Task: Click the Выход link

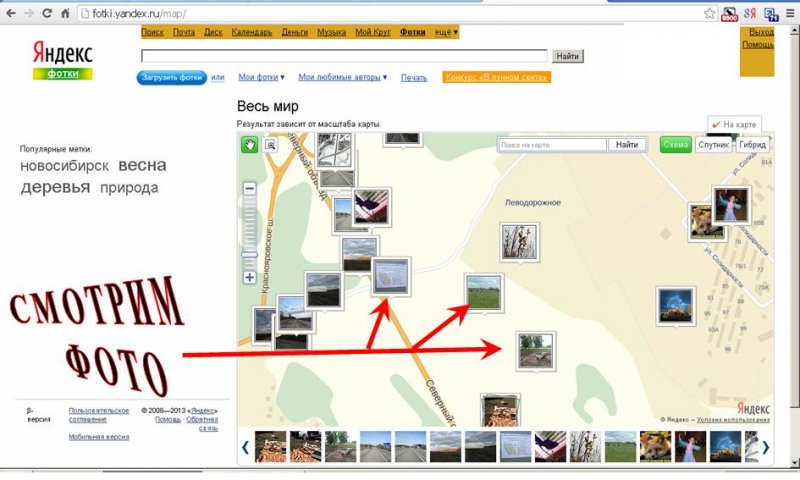Action: click(x=762, y=32)
